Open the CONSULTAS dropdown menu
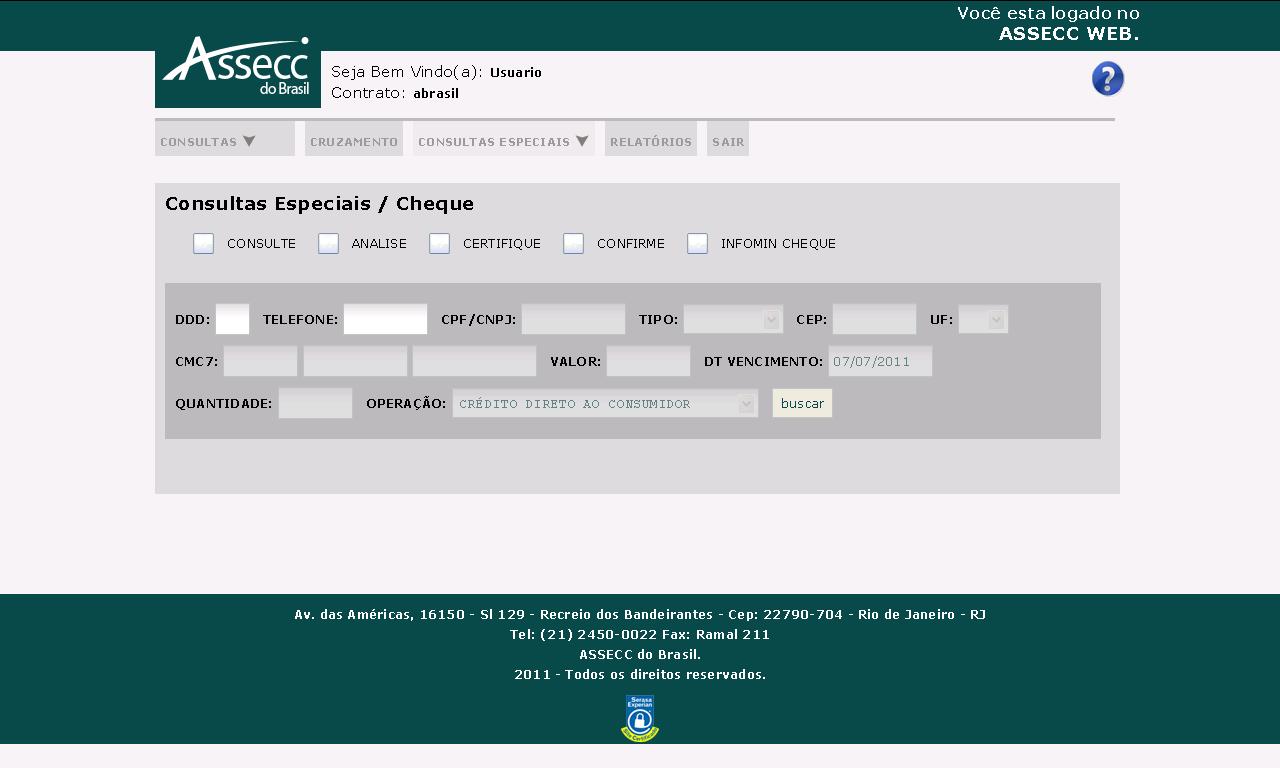Screen dimensions: 1280x768 click(x=225, y=139)
